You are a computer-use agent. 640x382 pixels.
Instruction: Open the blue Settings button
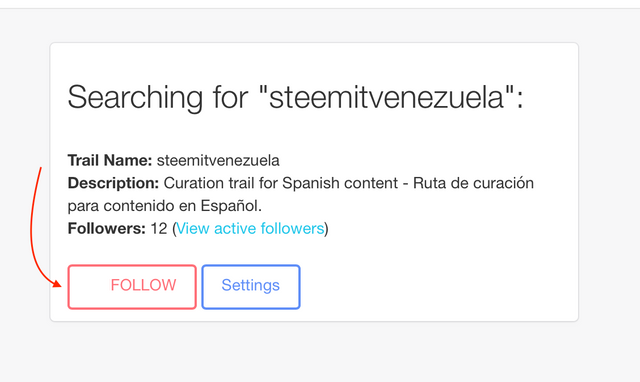251,286
